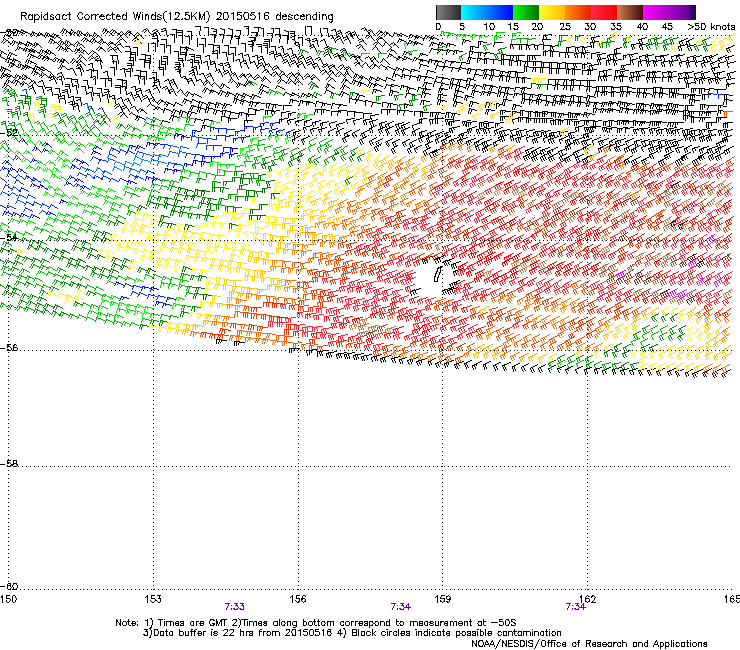Click the plot title 'Rapidscat Corrected Winds(12.5KM)'
This screenshot has width=740, height=650.
(115, 17)
